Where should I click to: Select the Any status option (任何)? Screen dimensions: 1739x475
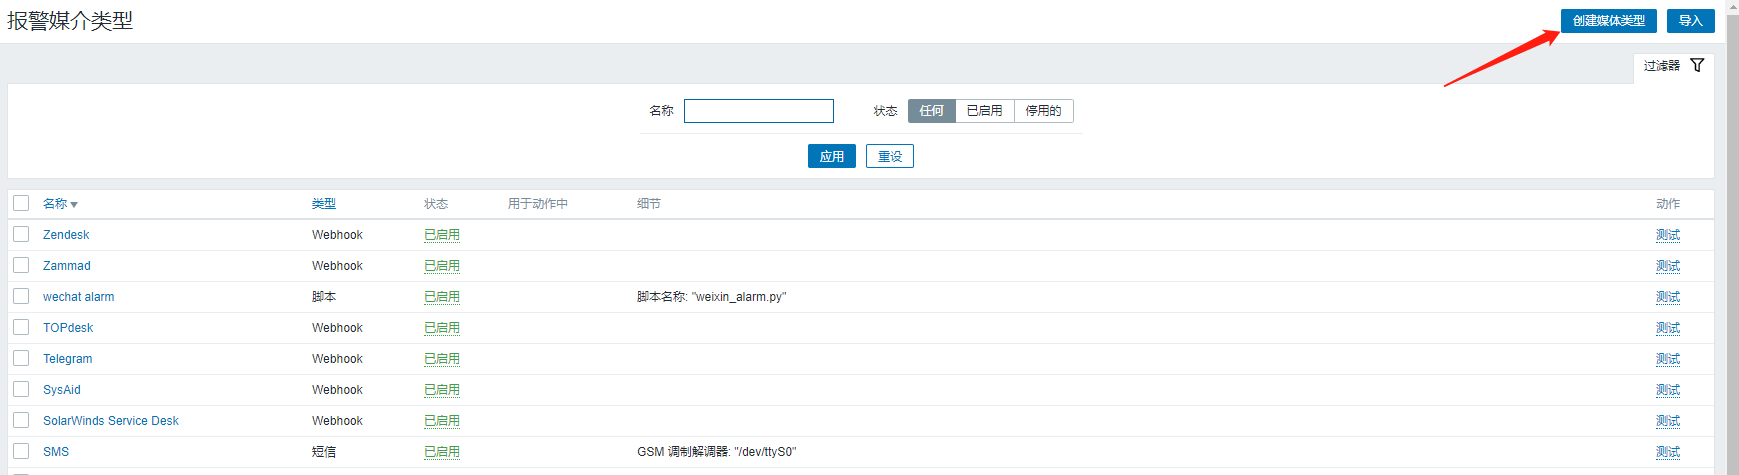932,111
